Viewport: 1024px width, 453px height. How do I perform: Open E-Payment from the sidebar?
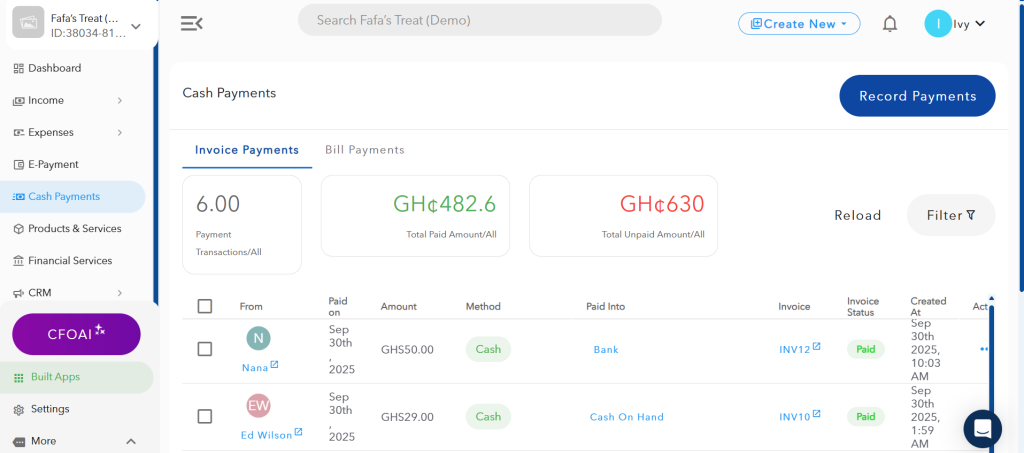(x=53, y=164)
